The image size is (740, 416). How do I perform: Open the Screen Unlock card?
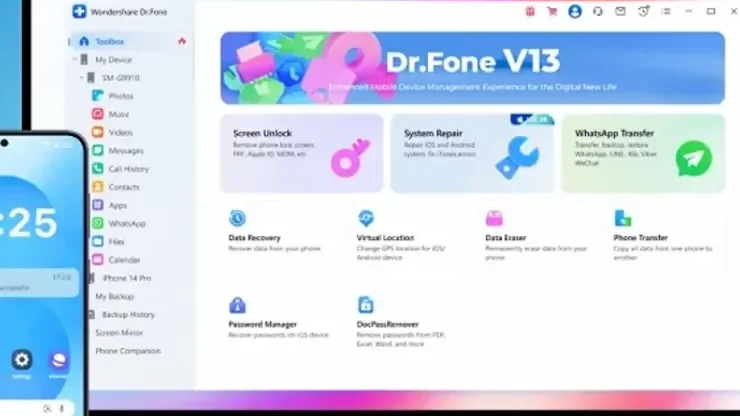tap(302, 153)
